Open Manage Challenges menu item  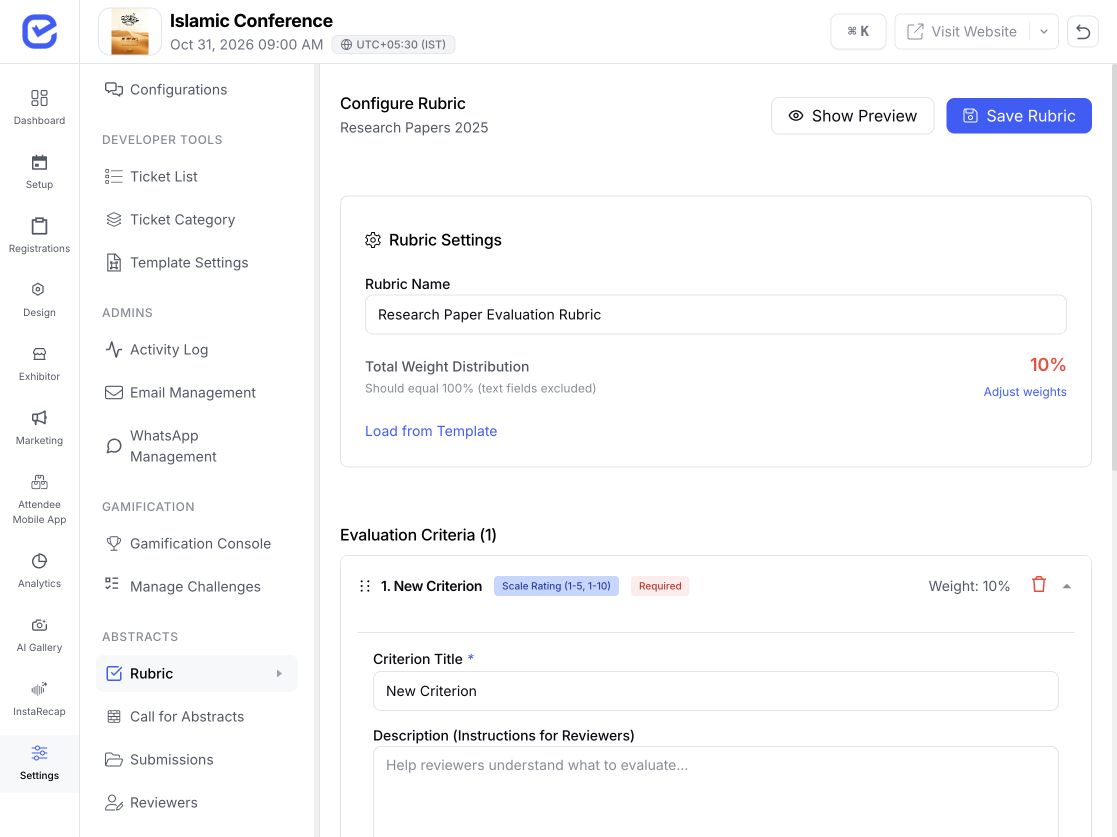182,586
